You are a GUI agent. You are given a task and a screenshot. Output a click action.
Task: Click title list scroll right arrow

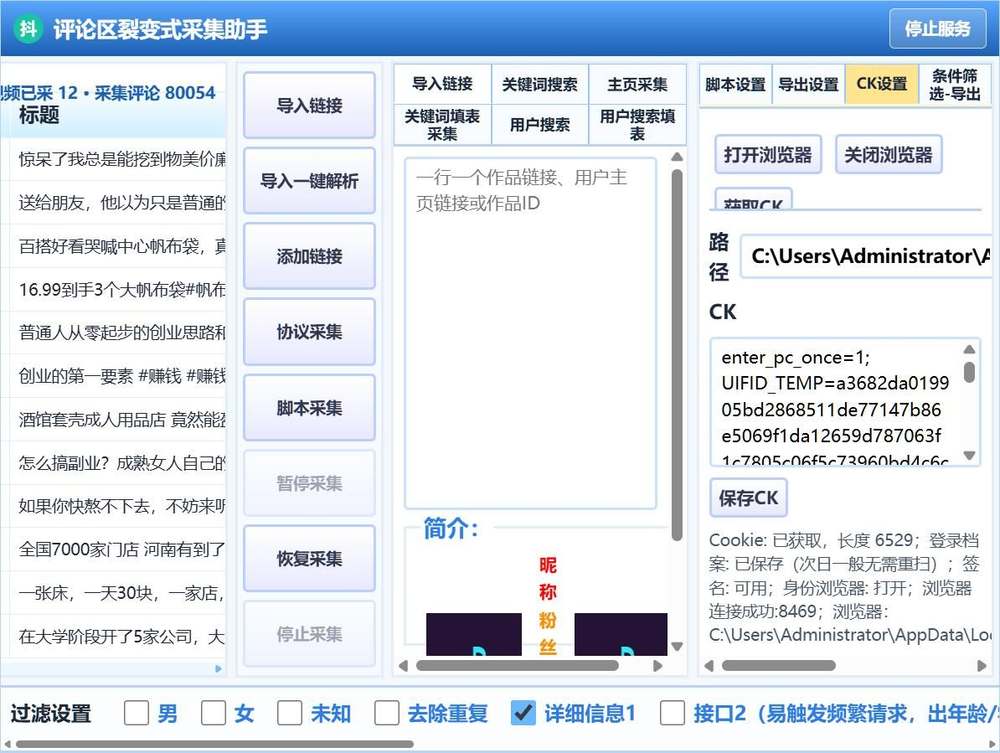point(218,669)
